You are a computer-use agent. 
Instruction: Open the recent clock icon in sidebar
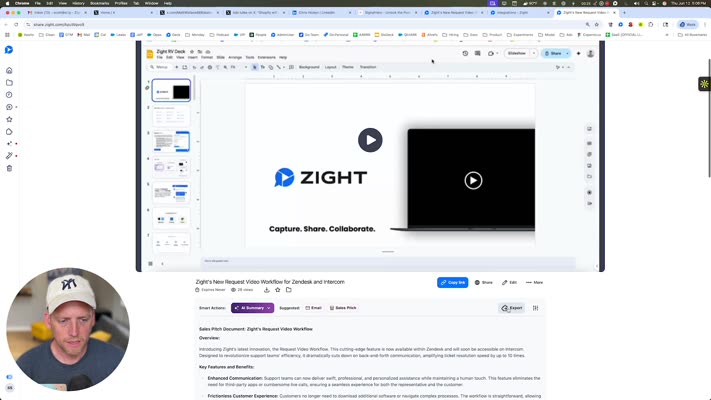pyautogui.click(x=9, y=95)
